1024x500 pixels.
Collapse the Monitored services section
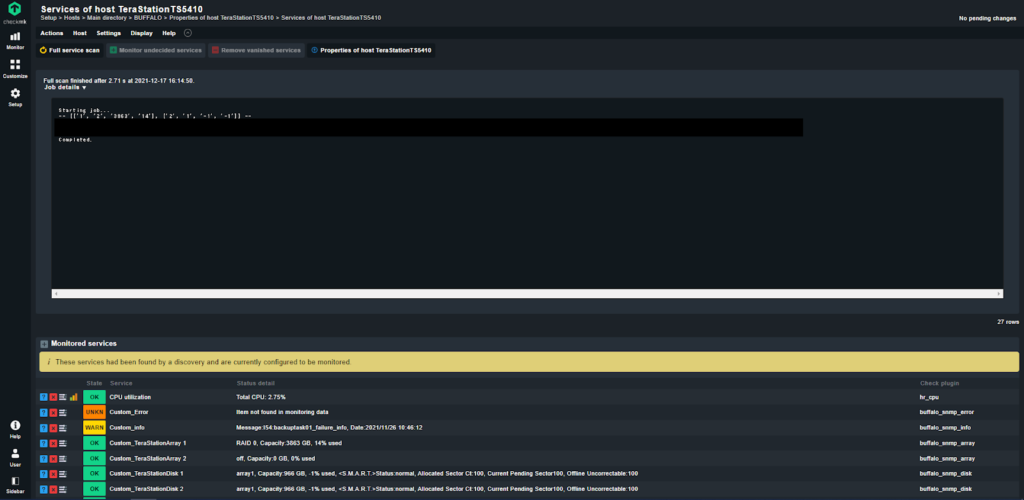44,343
